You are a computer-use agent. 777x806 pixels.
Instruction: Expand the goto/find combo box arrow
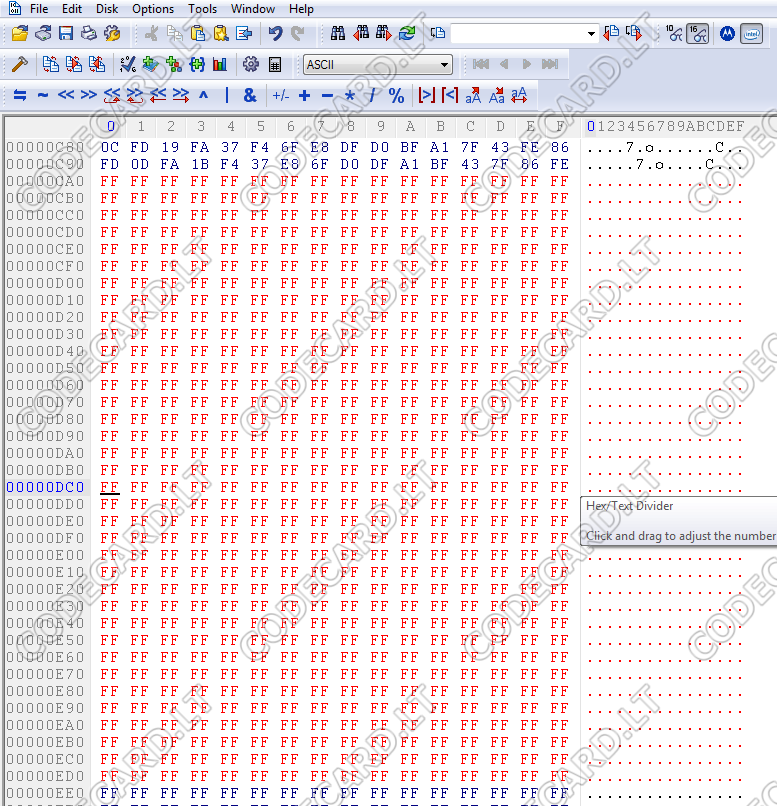coord(591,34)
